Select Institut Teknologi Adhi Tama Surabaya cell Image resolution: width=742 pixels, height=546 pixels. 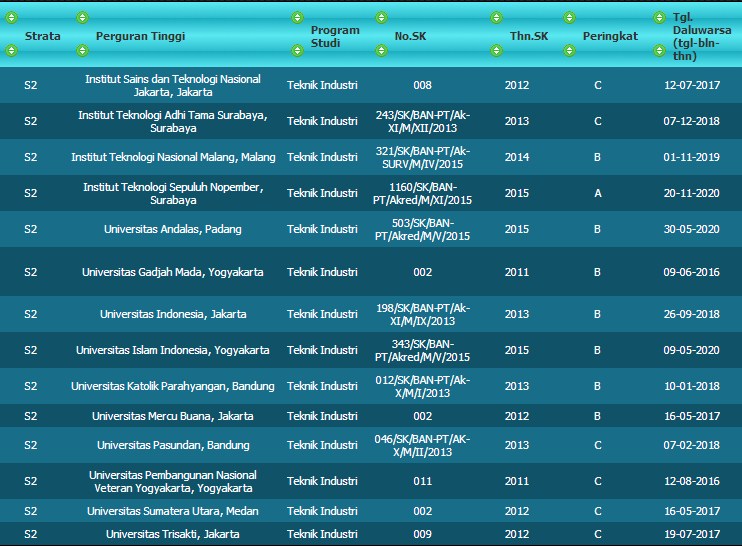coord(173,121)
